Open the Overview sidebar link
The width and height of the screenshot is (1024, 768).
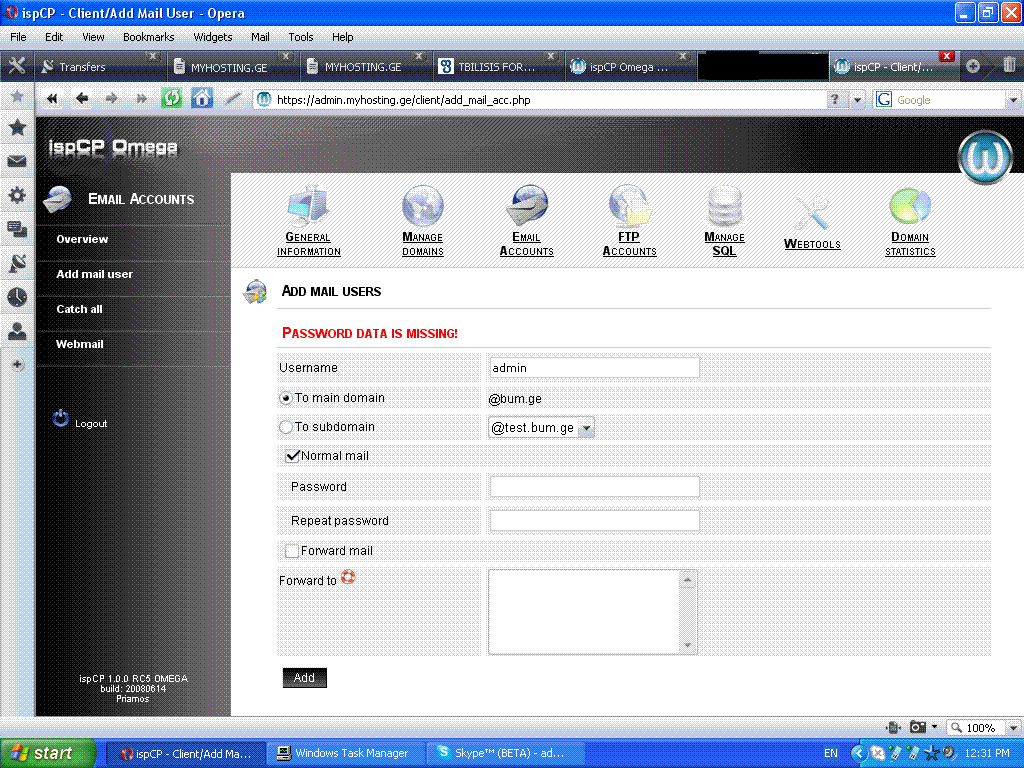82,239
